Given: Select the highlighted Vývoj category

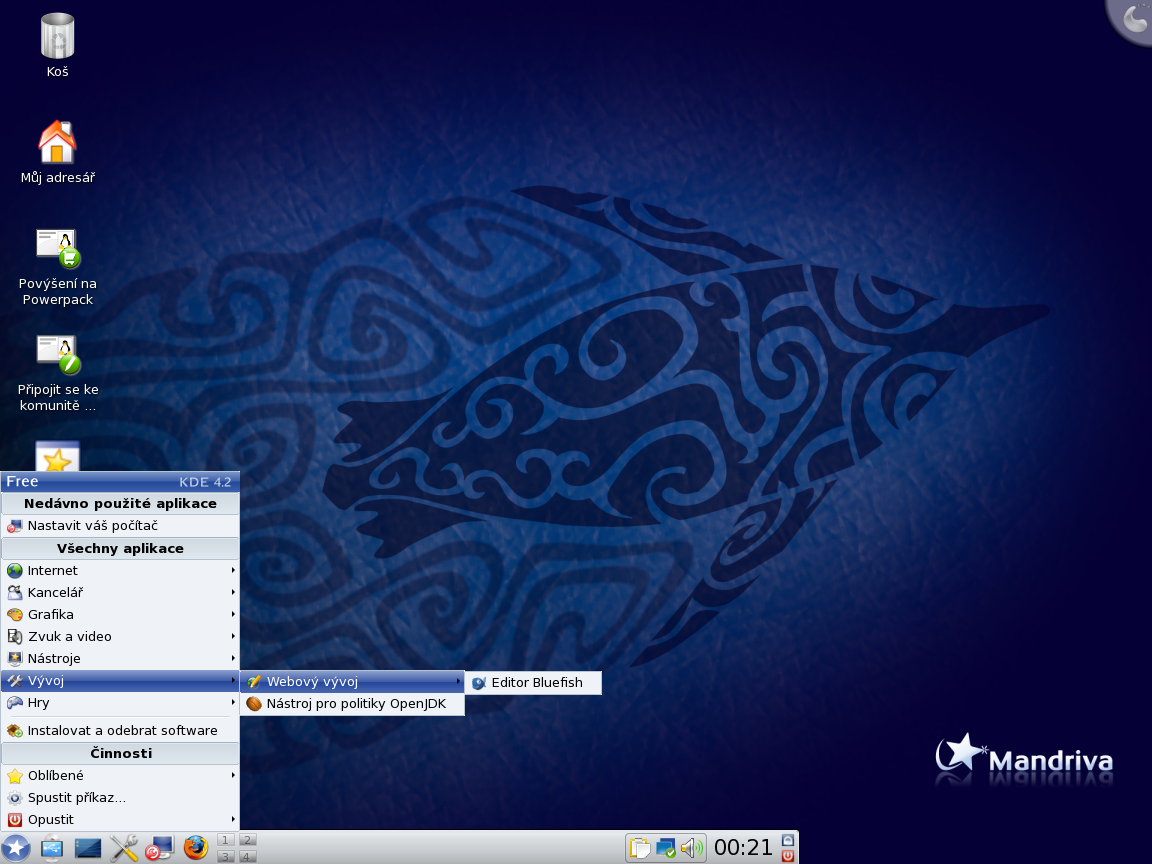Looking at the screenshot, I should coord(120,680).
